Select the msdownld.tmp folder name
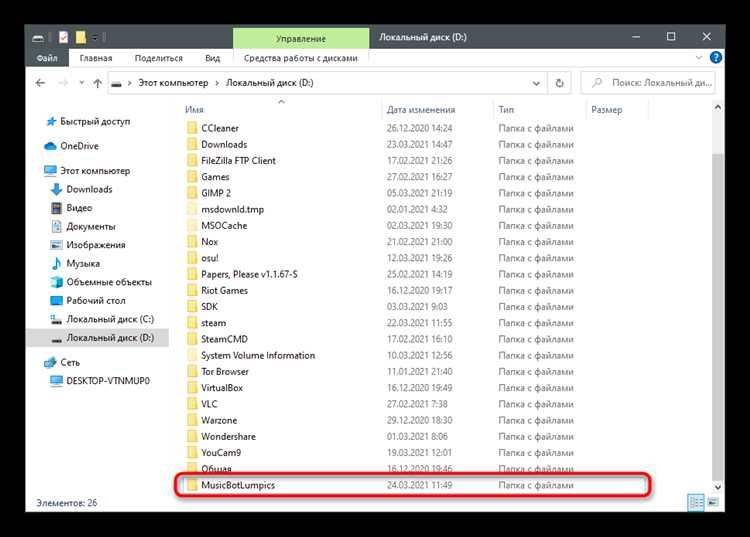 coord(232,209)
